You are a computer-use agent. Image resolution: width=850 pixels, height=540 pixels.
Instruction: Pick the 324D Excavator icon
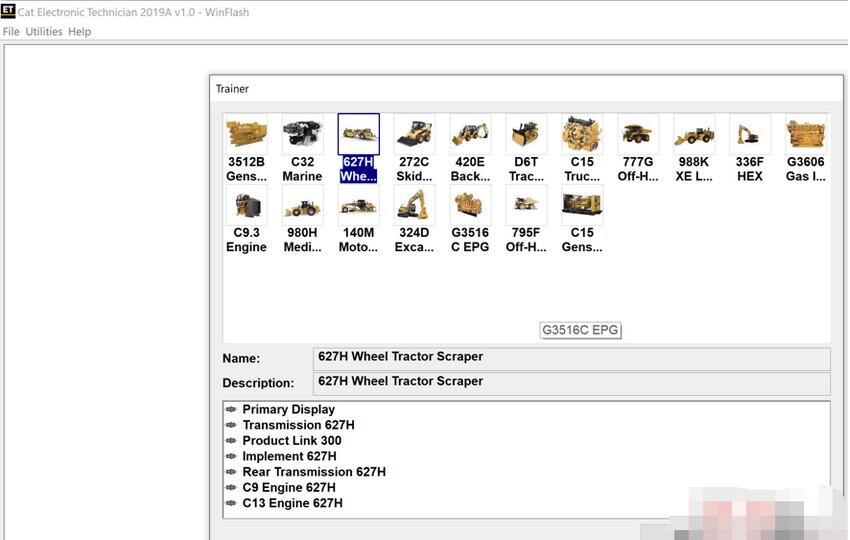pos(414,205)
